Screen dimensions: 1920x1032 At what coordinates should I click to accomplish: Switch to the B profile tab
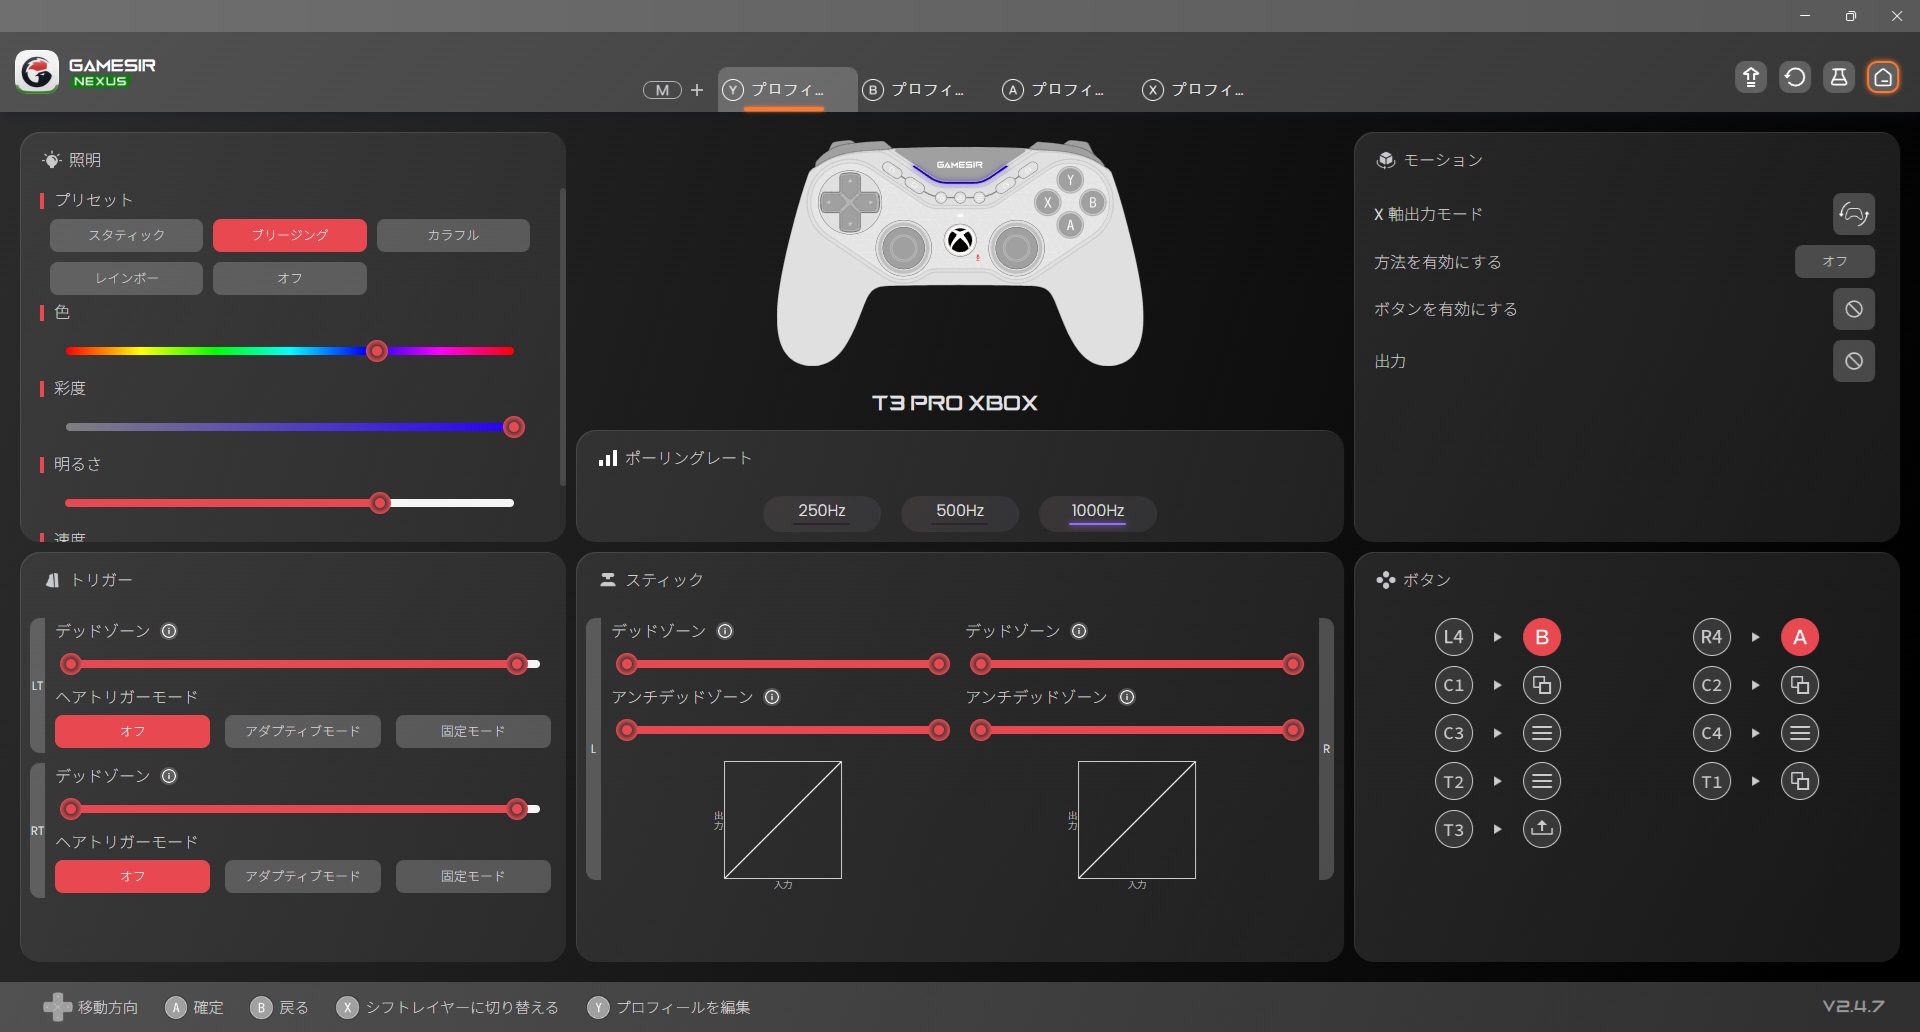click(x=914, y=90)
